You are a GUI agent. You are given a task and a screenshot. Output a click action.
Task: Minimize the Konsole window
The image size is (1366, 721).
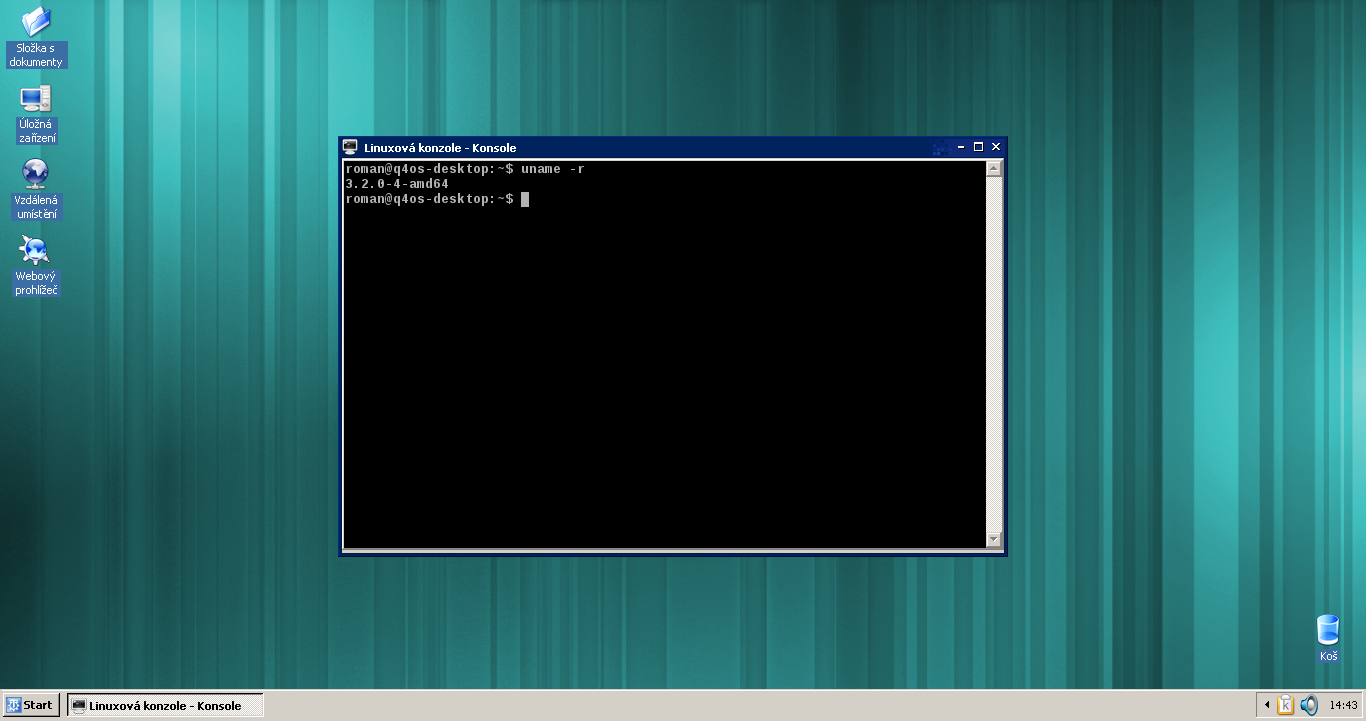coord(962,147)
